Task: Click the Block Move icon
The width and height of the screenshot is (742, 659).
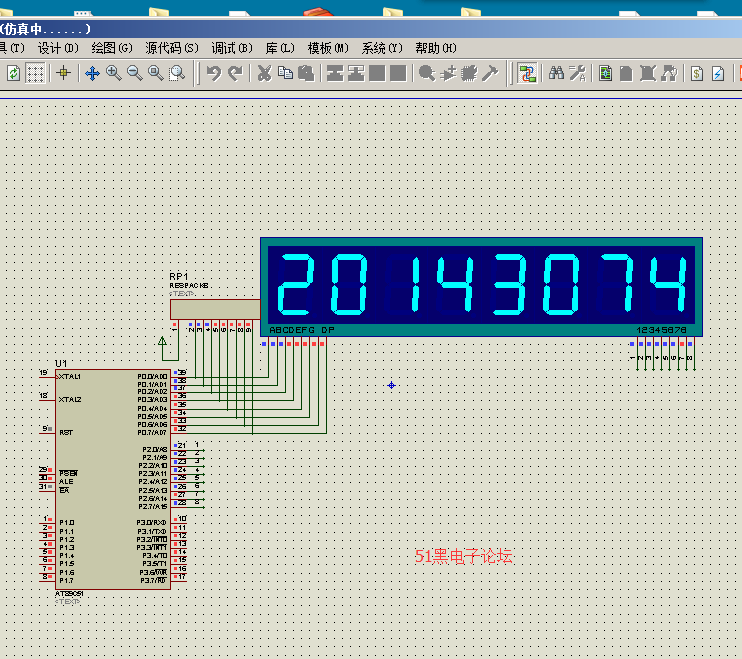Action: click(356, 73)
